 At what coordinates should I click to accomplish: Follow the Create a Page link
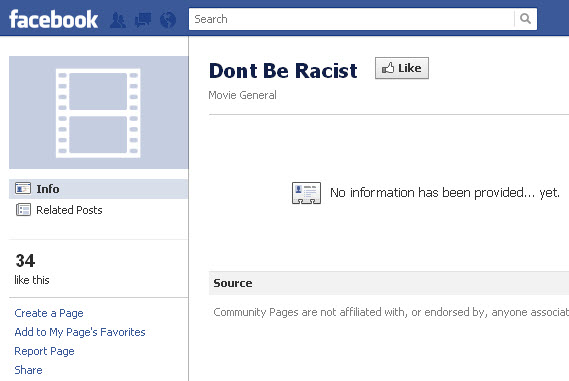point(49,313)
